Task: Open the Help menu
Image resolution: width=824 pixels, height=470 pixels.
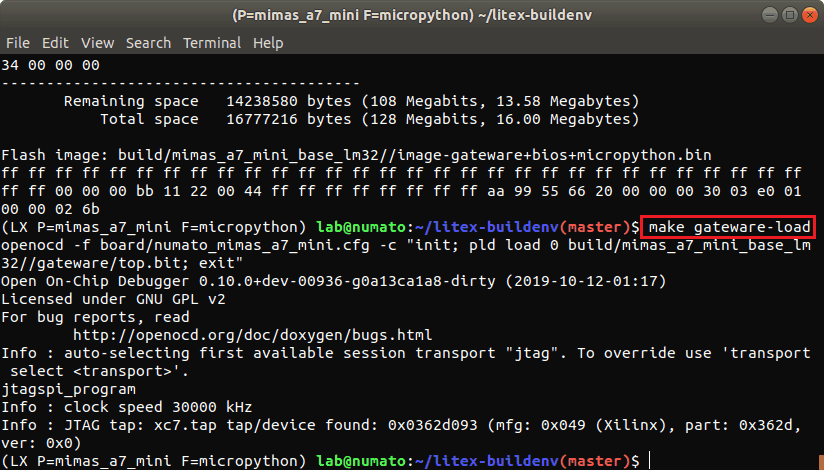Action: (268, 43)
